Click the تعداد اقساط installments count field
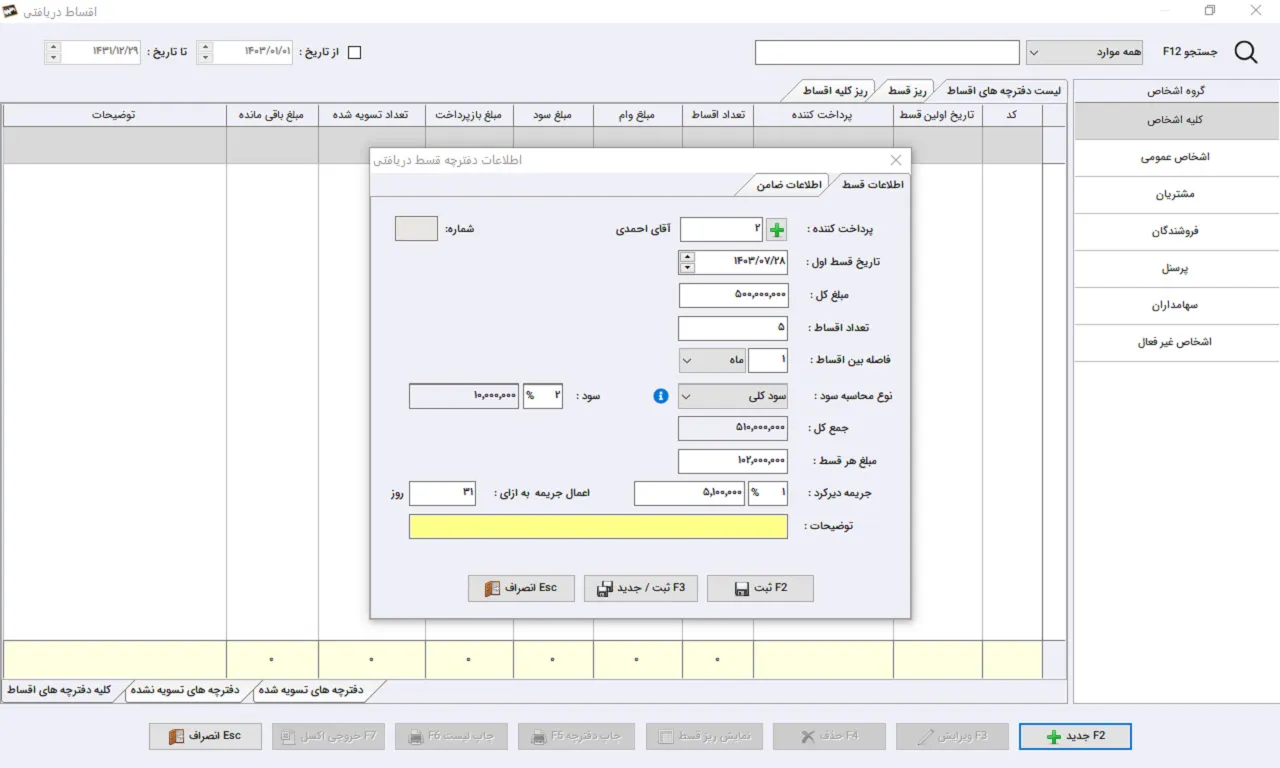This screenshot has width=1280, height=768. (x=733, y=328)
